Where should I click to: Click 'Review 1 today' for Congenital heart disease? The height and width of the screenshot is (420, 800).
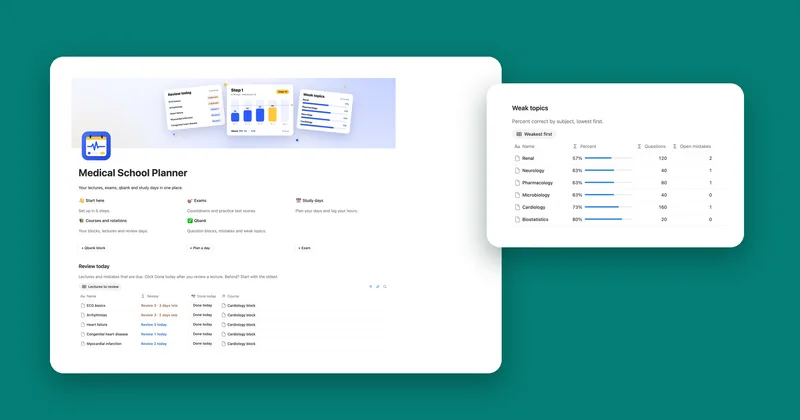154,334
